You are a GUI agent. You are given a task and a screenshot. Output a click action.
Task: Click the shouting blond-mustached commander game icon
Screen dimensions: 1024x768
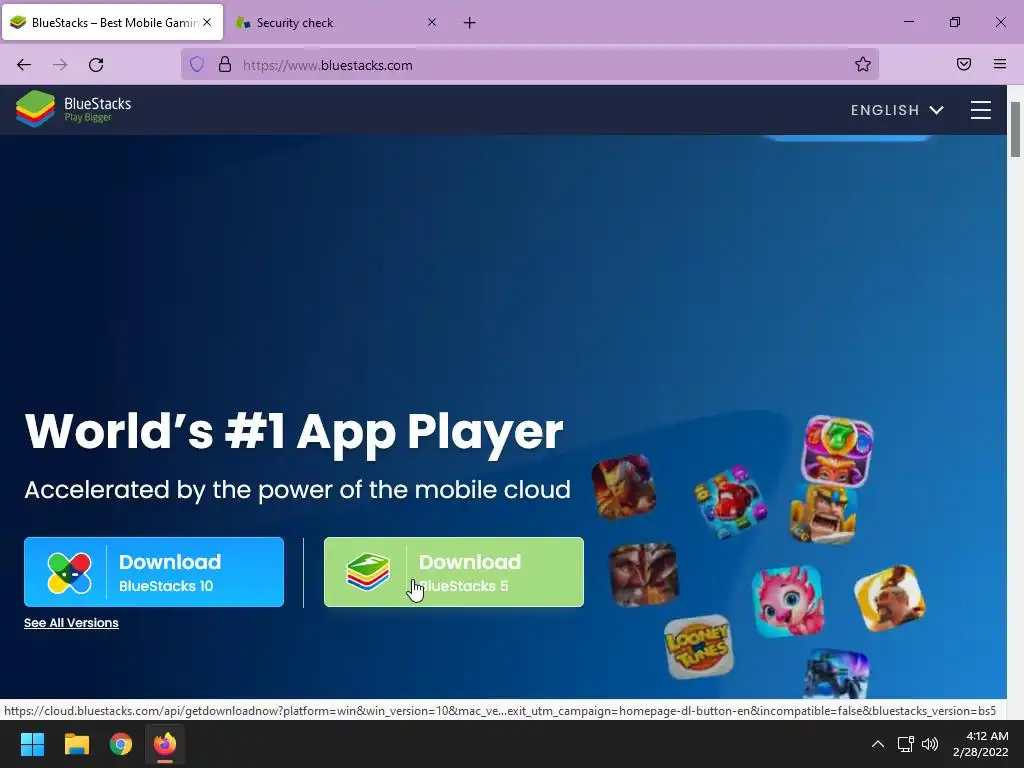[824, 514]
